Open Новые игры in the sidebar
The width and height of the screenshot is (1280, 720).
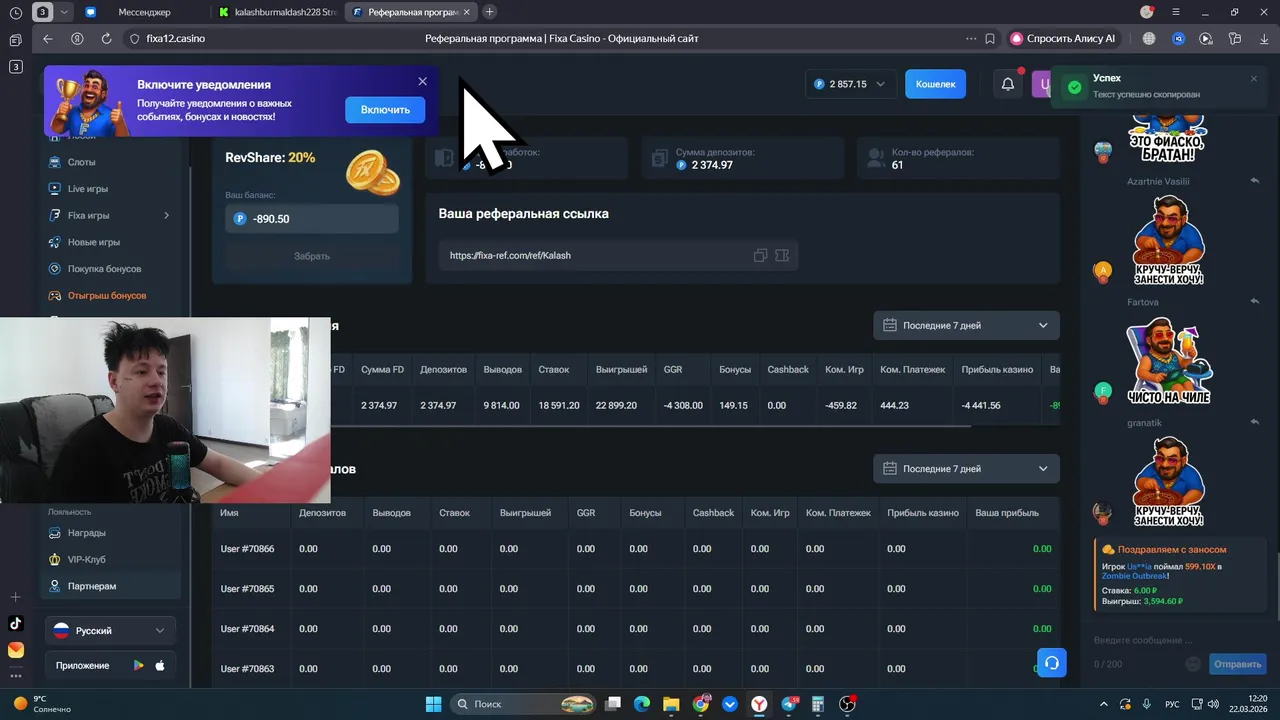(93, 242)
